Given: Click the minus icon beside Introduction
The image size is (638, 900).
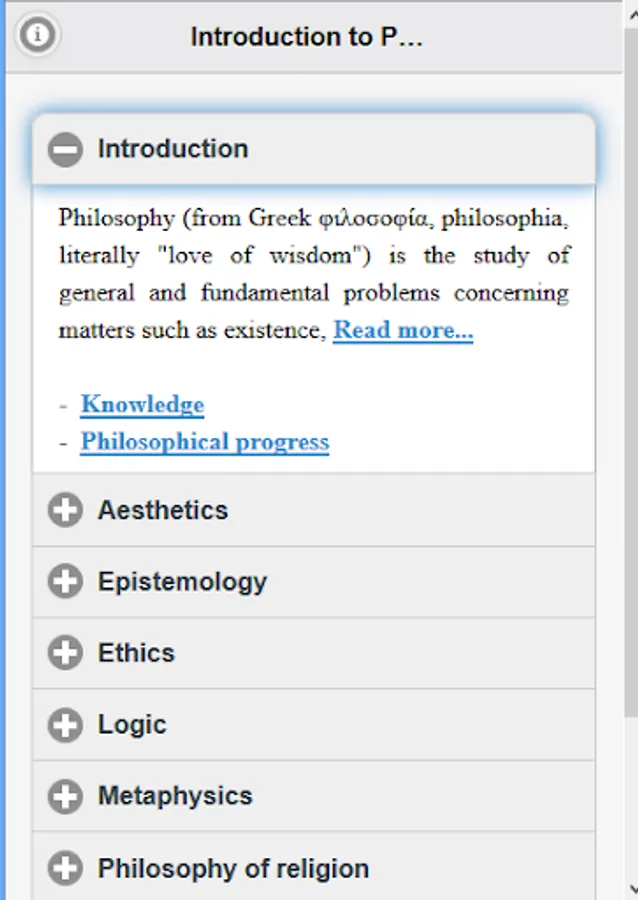Looking at the screenshot, I should coord(66,150).
